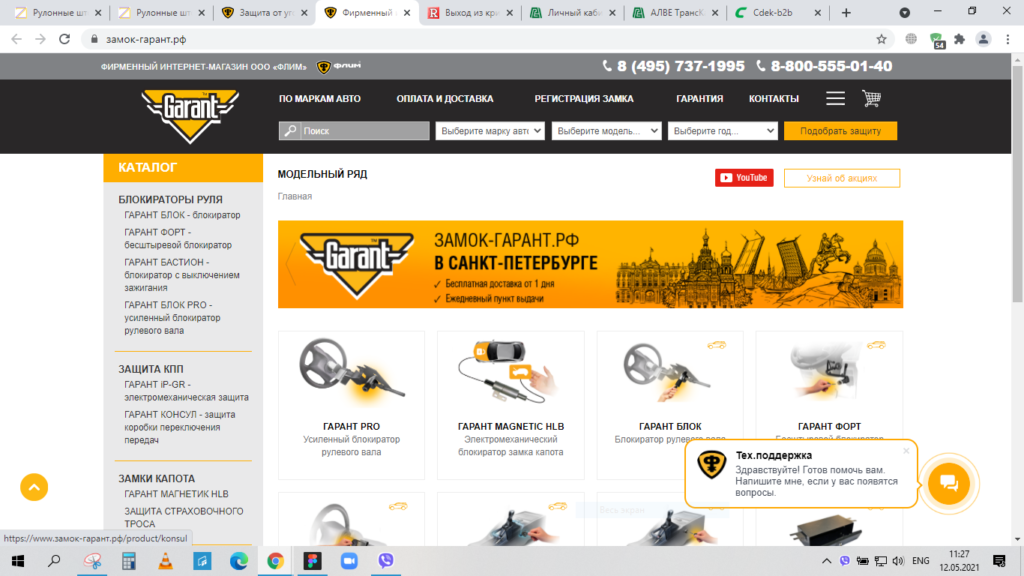Open Viber from taskbar

pos(386,561)
